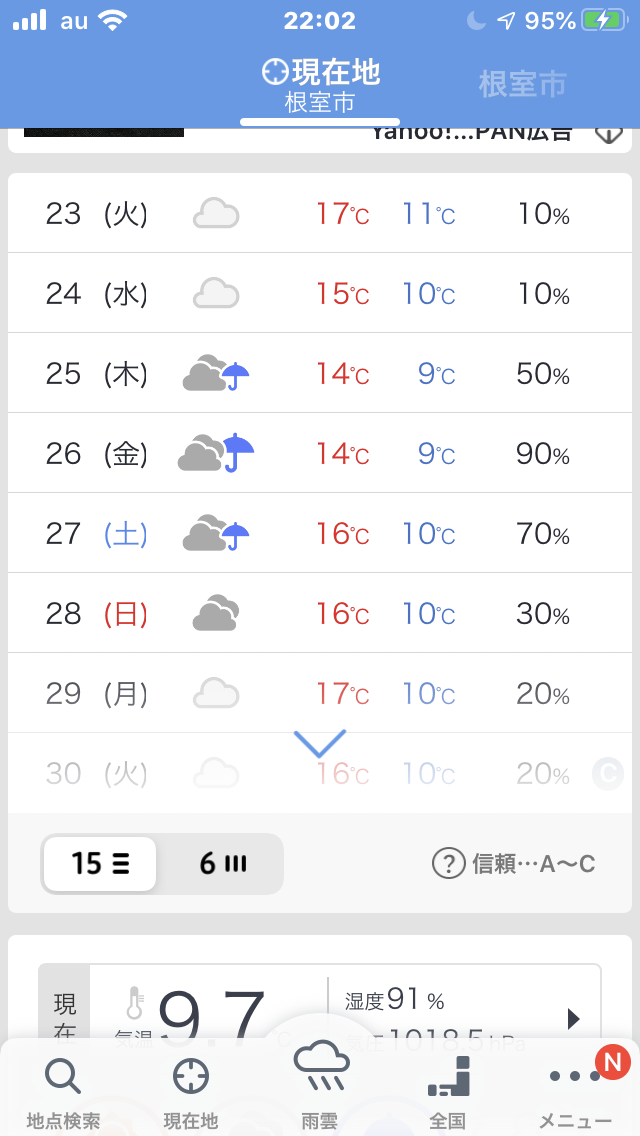The image size is (640, 1136).
Task: Tap the battery indicator in status bar
Action: point(604,20)
